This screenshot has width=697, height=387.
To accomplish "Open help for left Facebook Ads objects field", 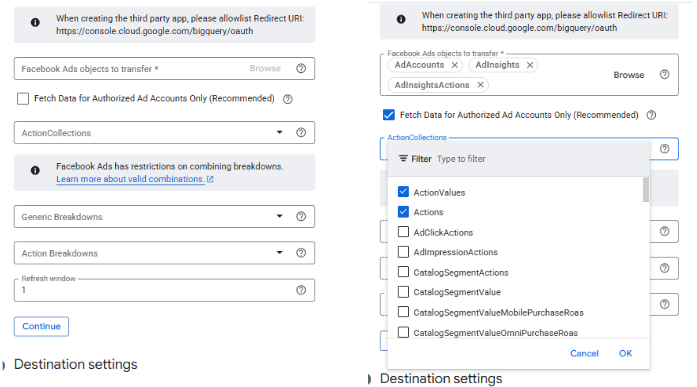I will point(301,68).
